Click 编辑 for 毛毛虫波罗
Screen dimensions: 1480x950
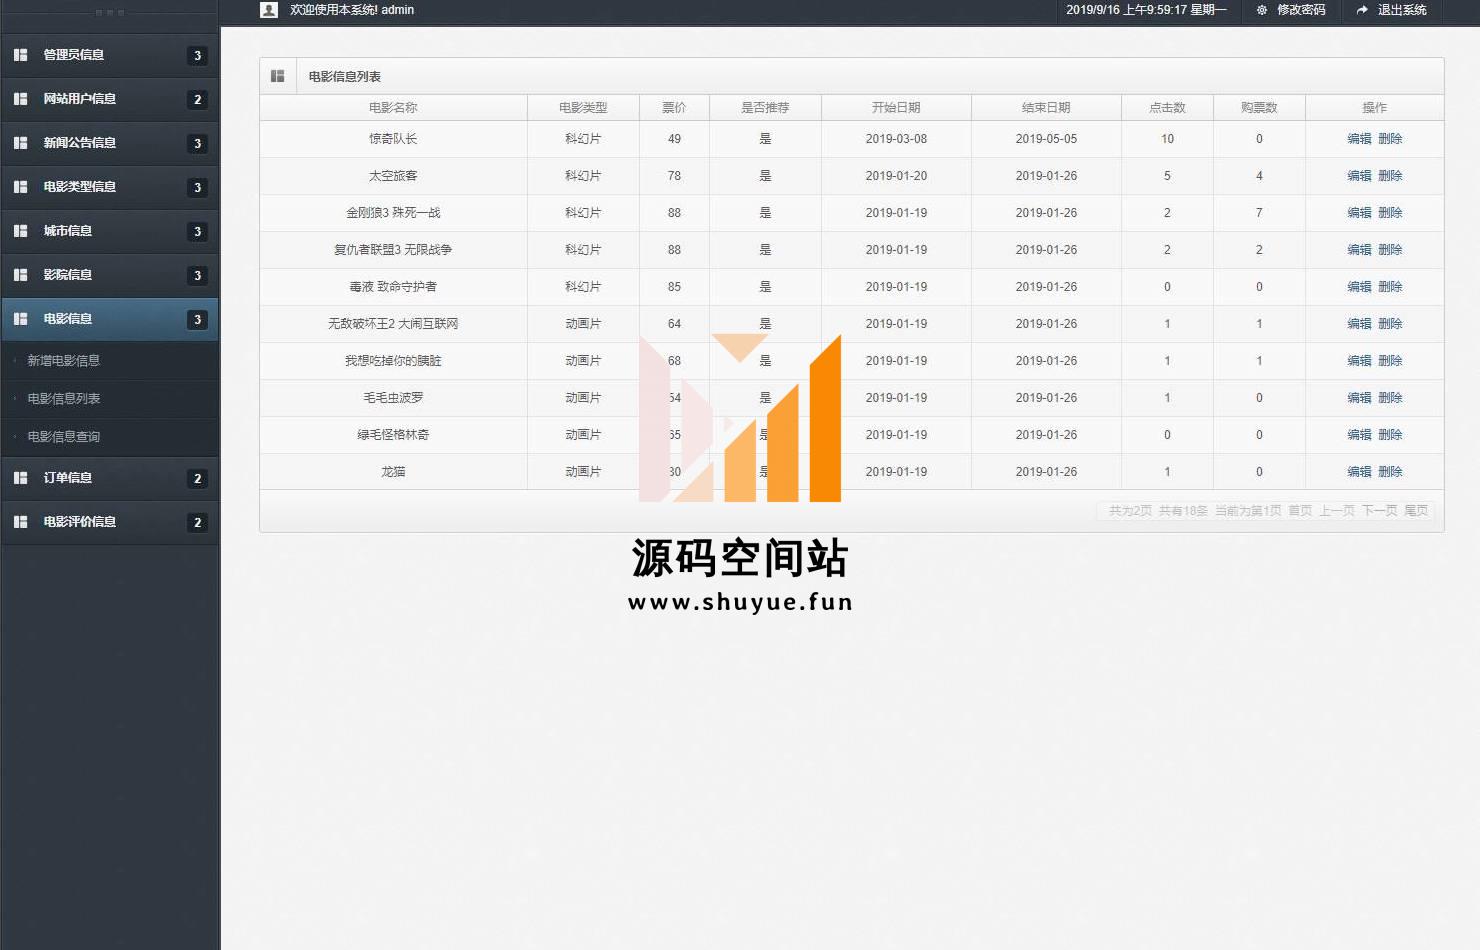(1359, 398)
